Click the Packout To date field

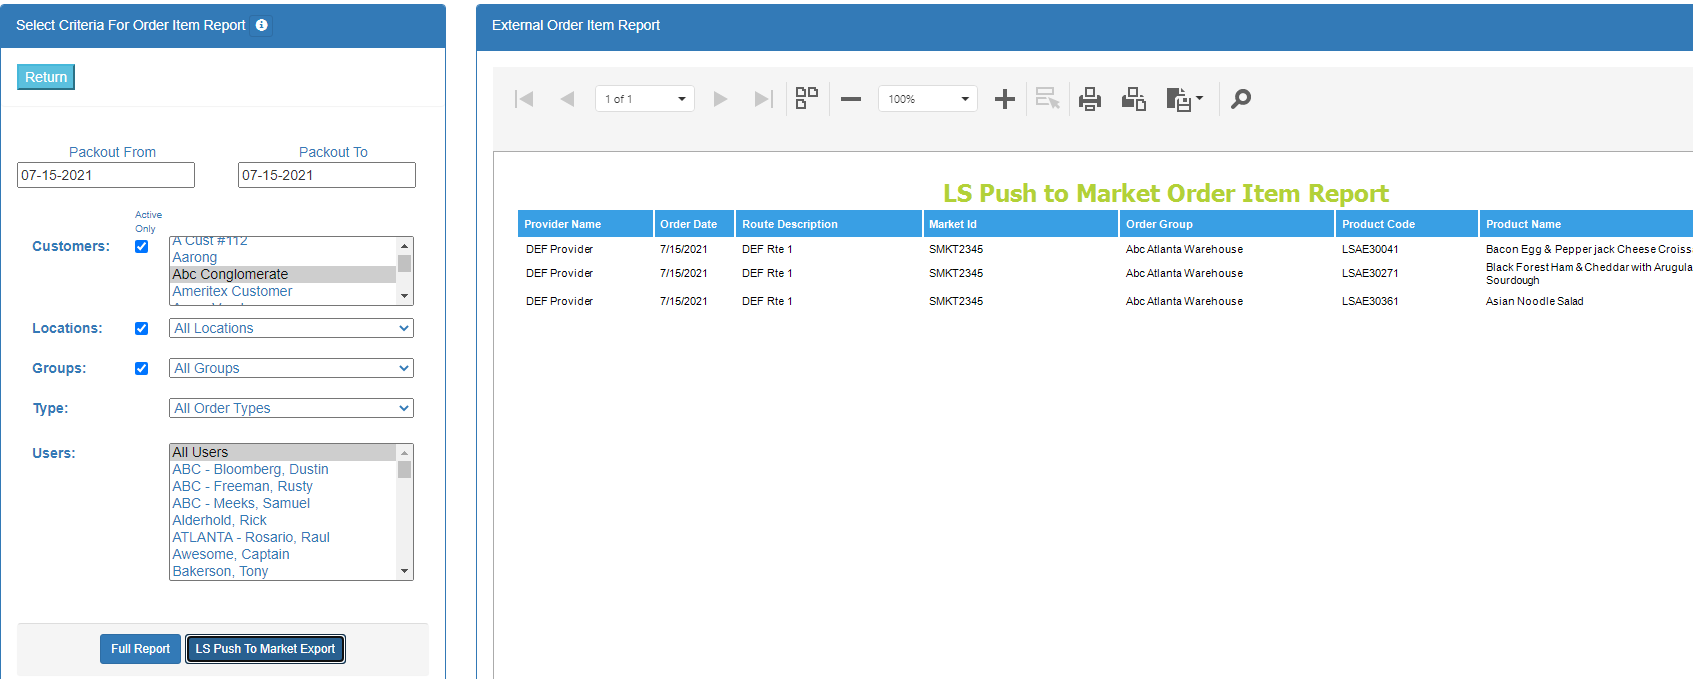point(327,175)
